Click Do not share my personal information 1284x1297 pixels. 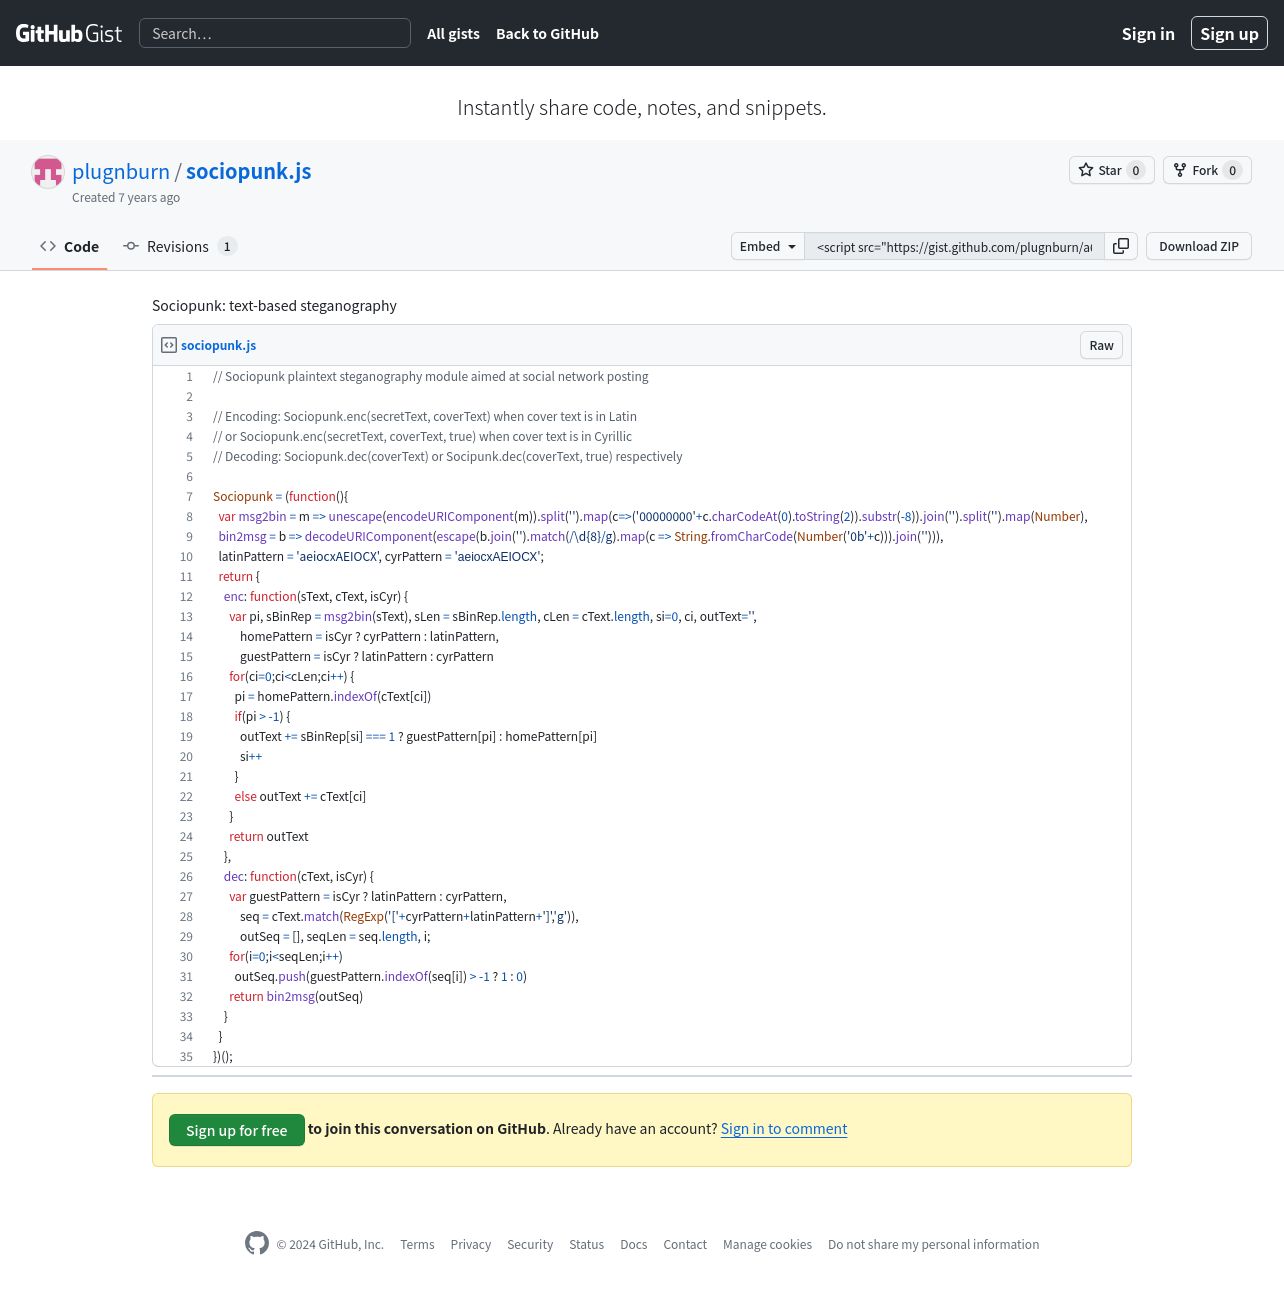click(x=933, y=1244)
